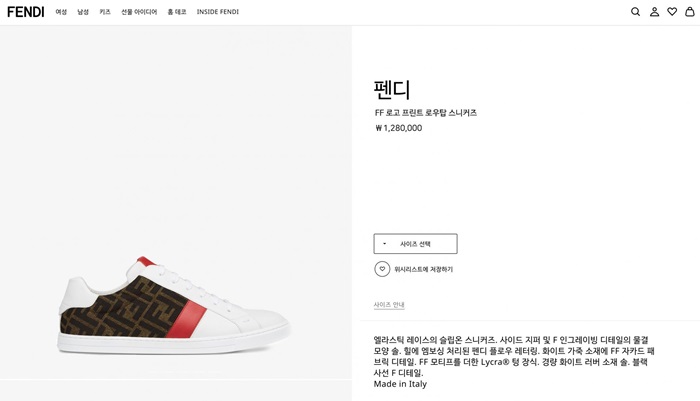Select the 키즈 menu item

105,12
